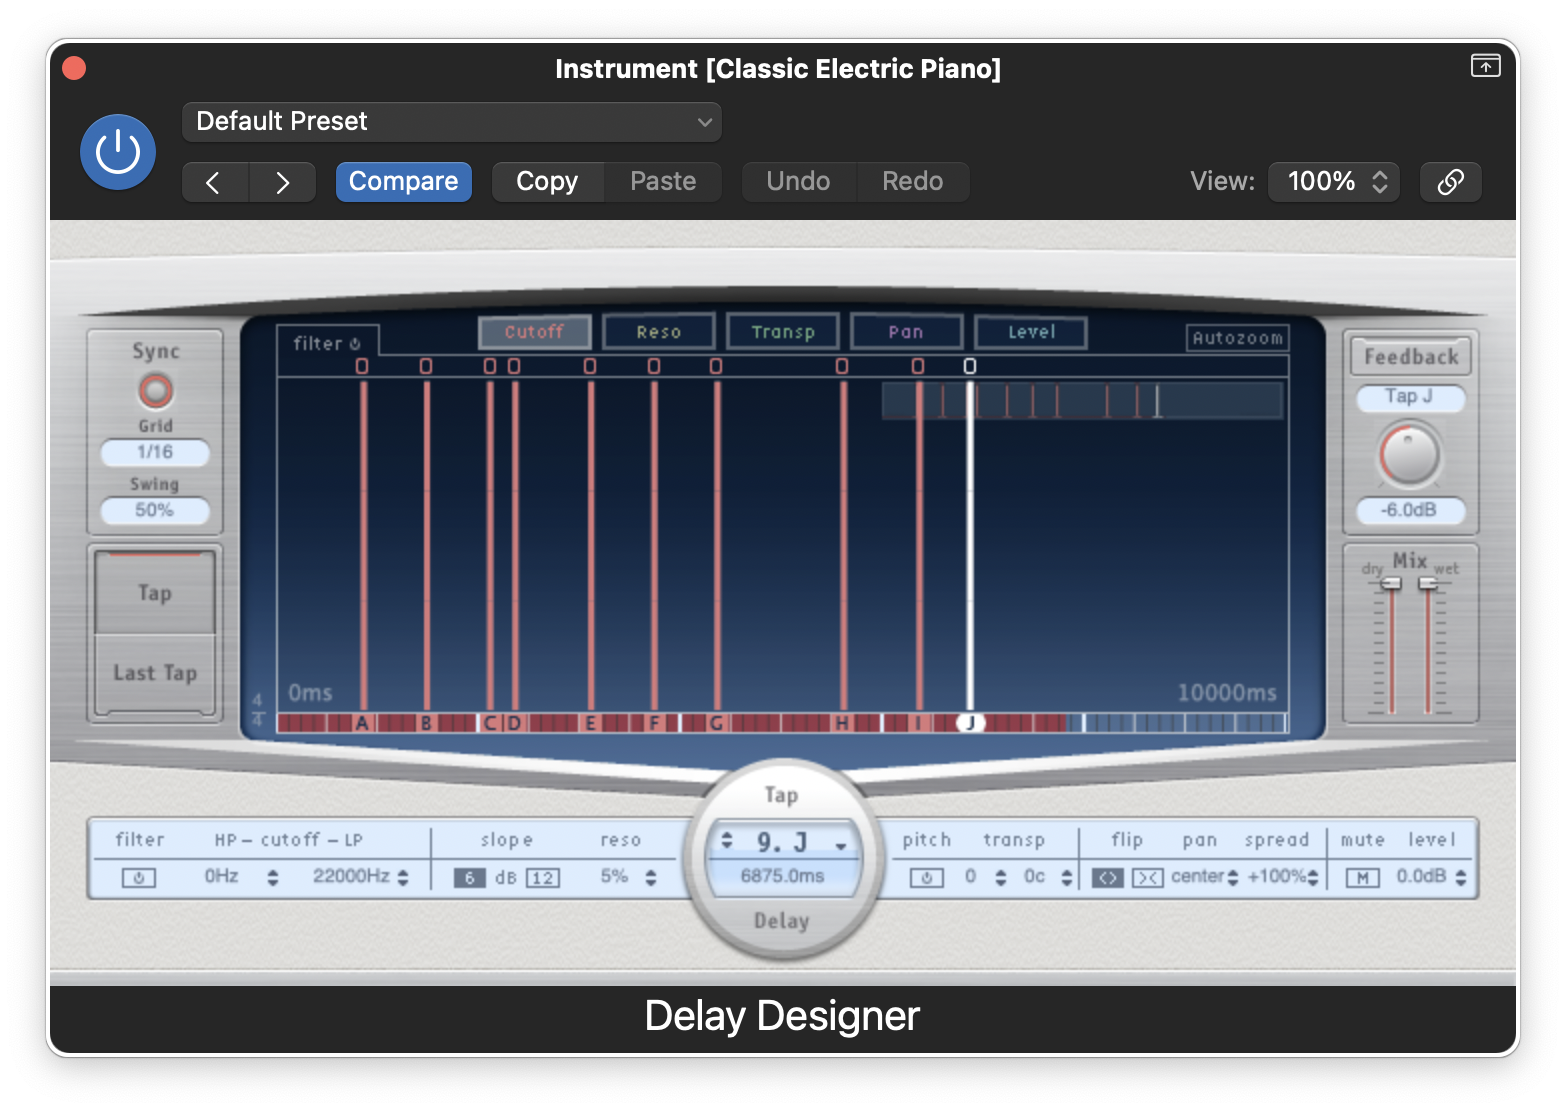This screenshot has width=1566, height=1112.
Task: Click the Undo button
Action: [x=798, y=182]
